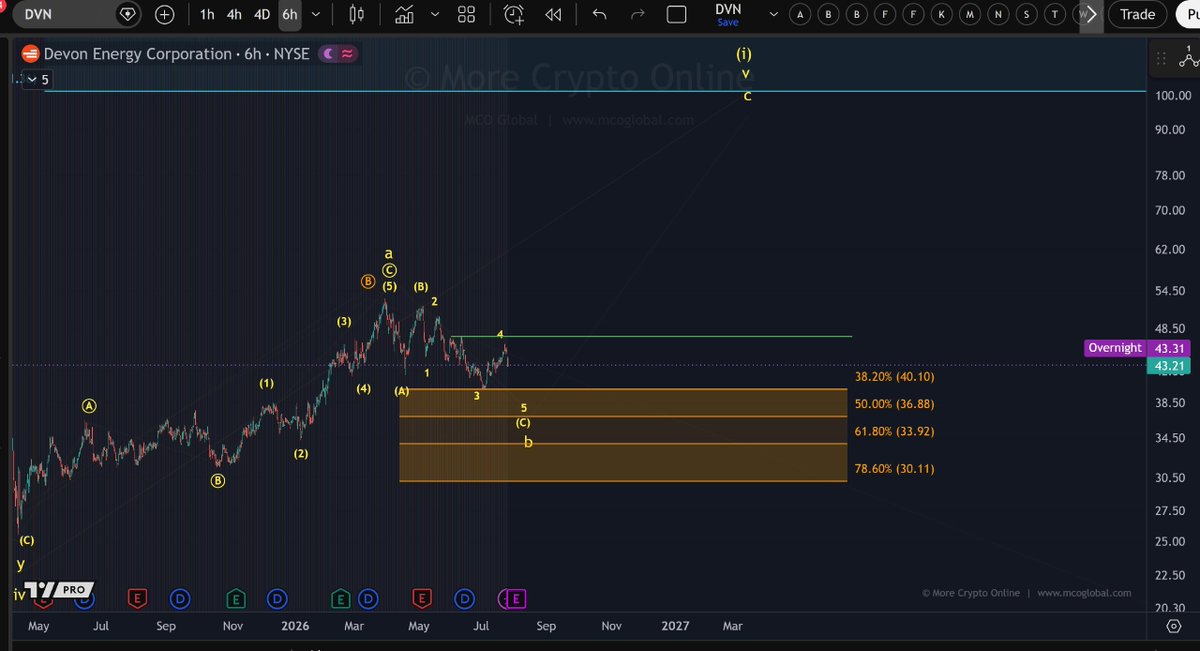Switch to the 4h timeframe

point(234,14)
